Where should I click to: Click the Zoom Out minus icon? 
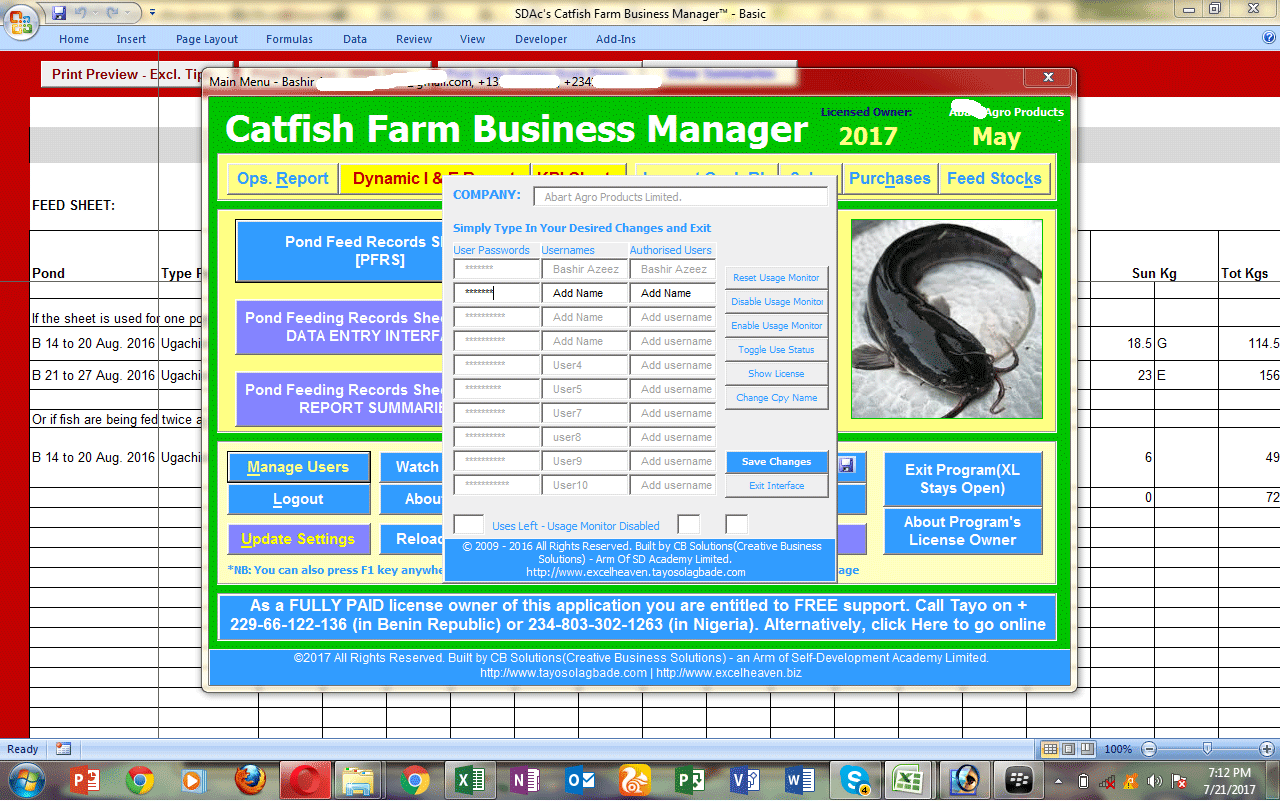pyautogui.click(x=1149, y=749)
